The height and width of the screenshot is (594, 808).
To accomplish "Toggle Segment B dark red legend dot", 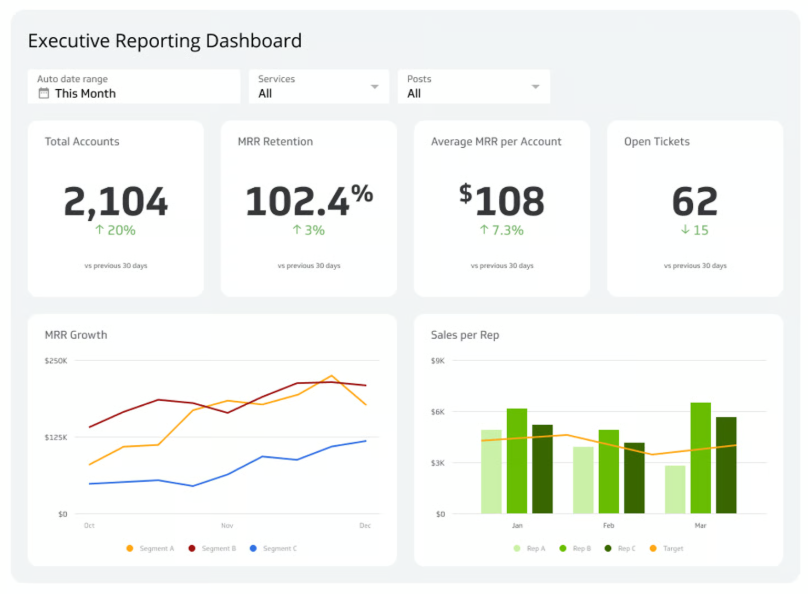I will [x=192, y=548].
